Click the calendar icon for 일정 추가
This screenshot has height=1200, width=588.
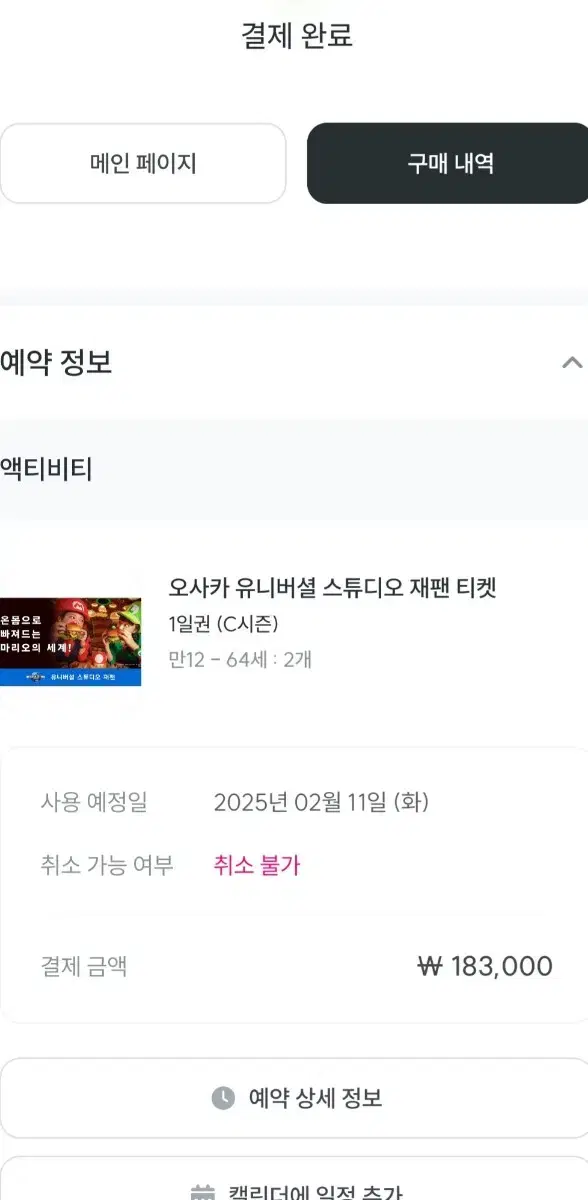coord(203,1193)
